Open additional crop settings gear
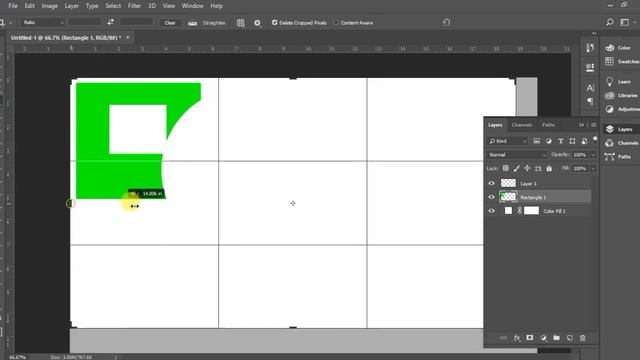This screenshot has width=640, height=360. (257, 23)
